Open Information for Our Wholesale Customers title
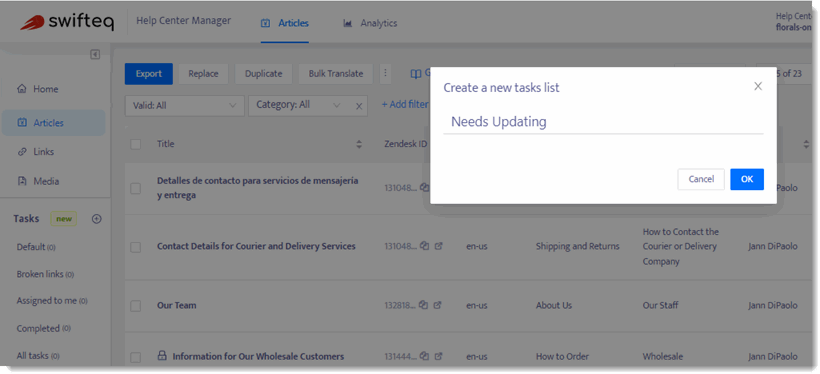Image resolution: width=820 pixels, height=374 pixels. pyautogui.click(x=258, y=356)
